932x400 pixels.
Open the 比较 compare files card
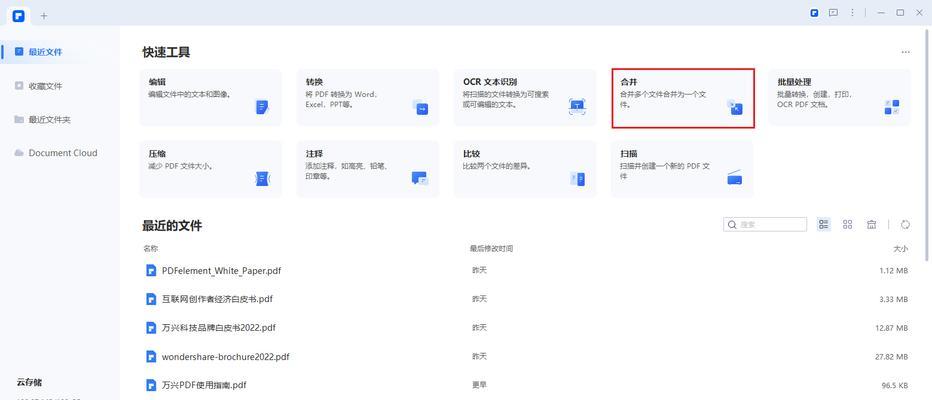click(x=525, y=169)
